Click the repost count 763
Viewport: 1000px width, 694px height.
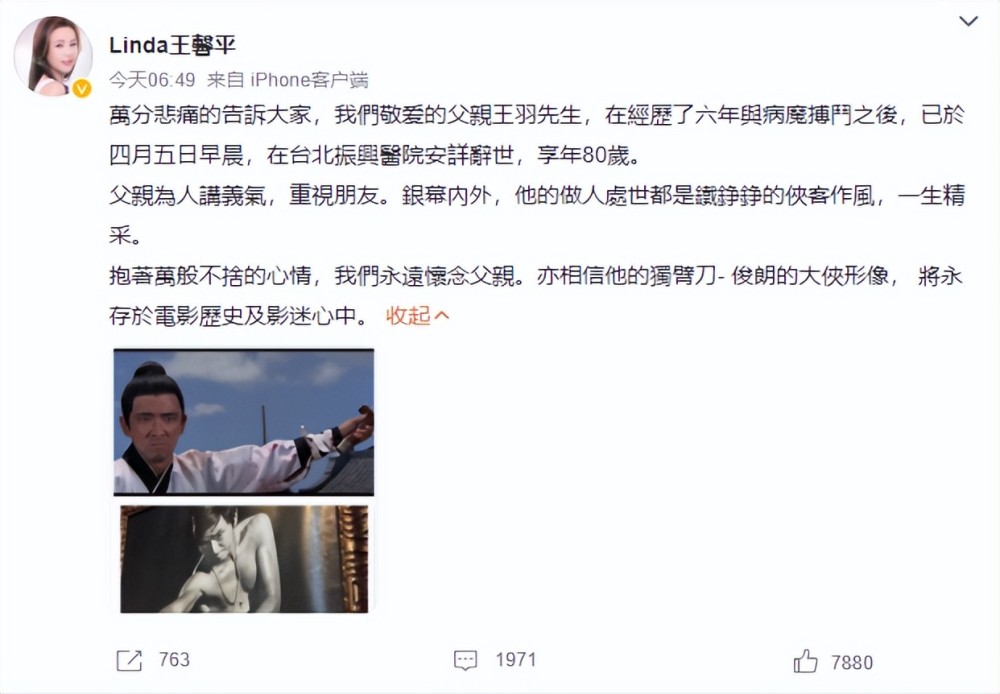click(174, 660)
